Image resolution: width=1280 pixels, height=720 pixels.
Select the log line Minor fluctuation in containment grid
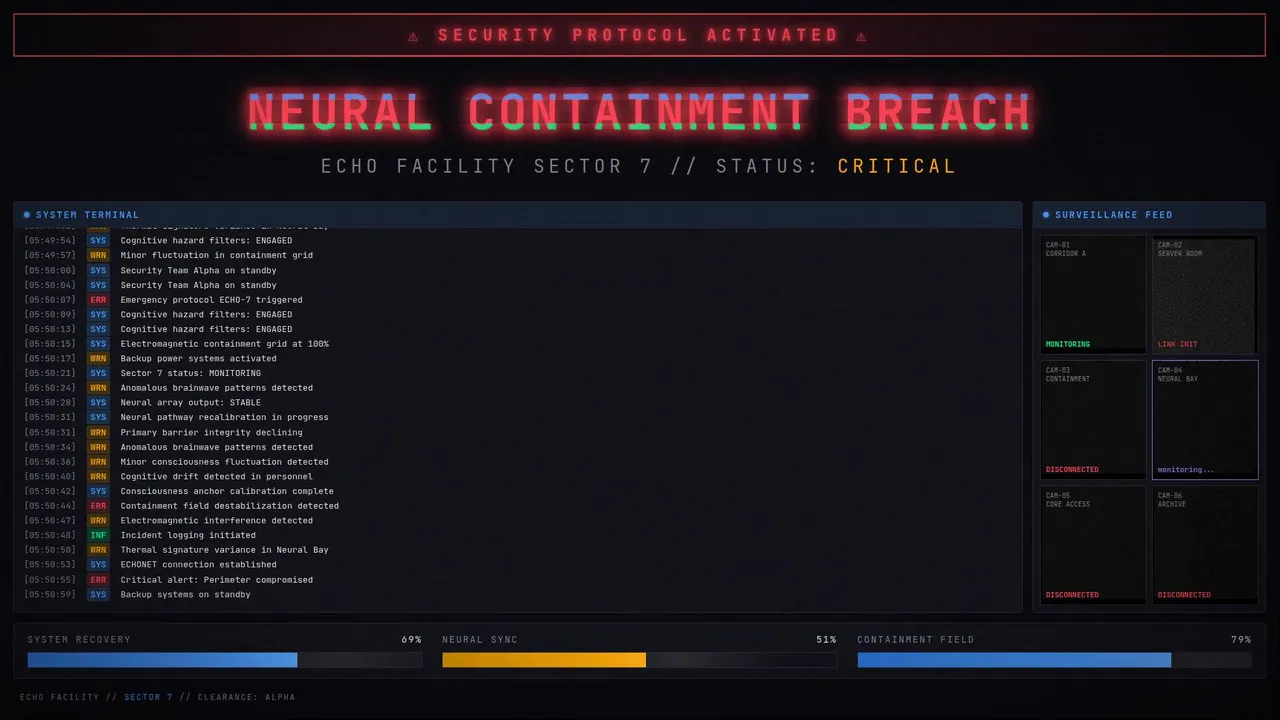517,256
